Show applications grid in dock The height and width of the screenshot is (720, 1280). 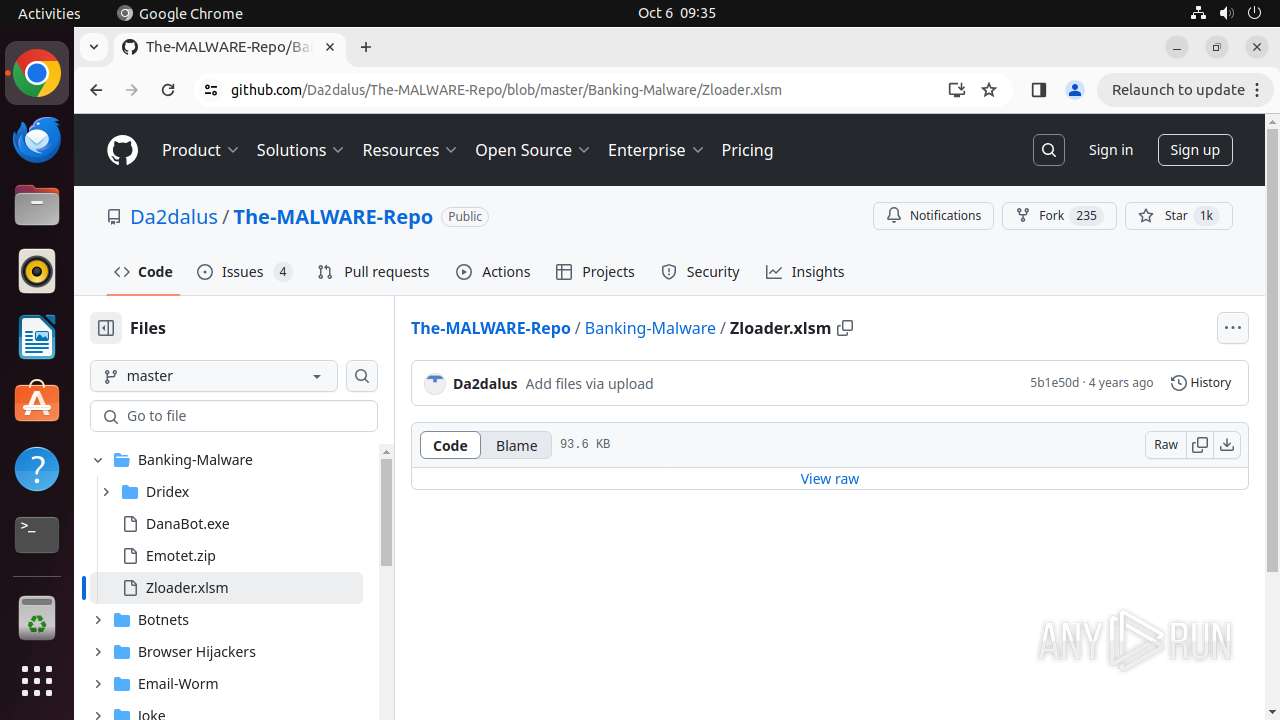point(37,681)
